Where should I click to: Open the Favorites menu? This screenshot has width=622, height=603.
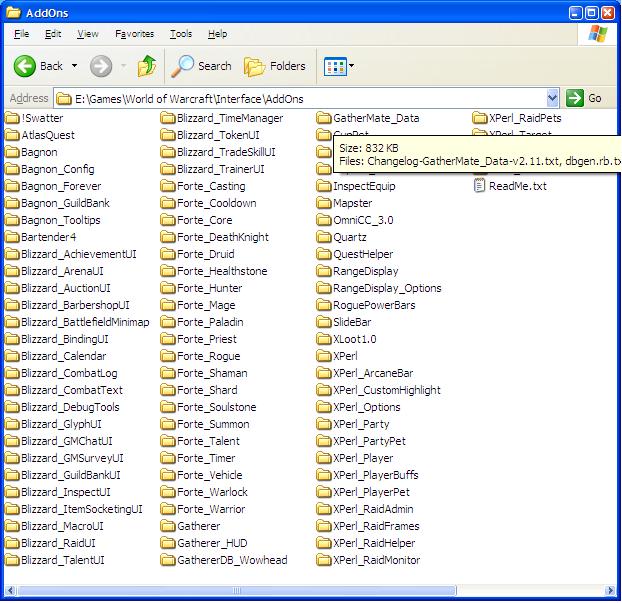[134, 34]
